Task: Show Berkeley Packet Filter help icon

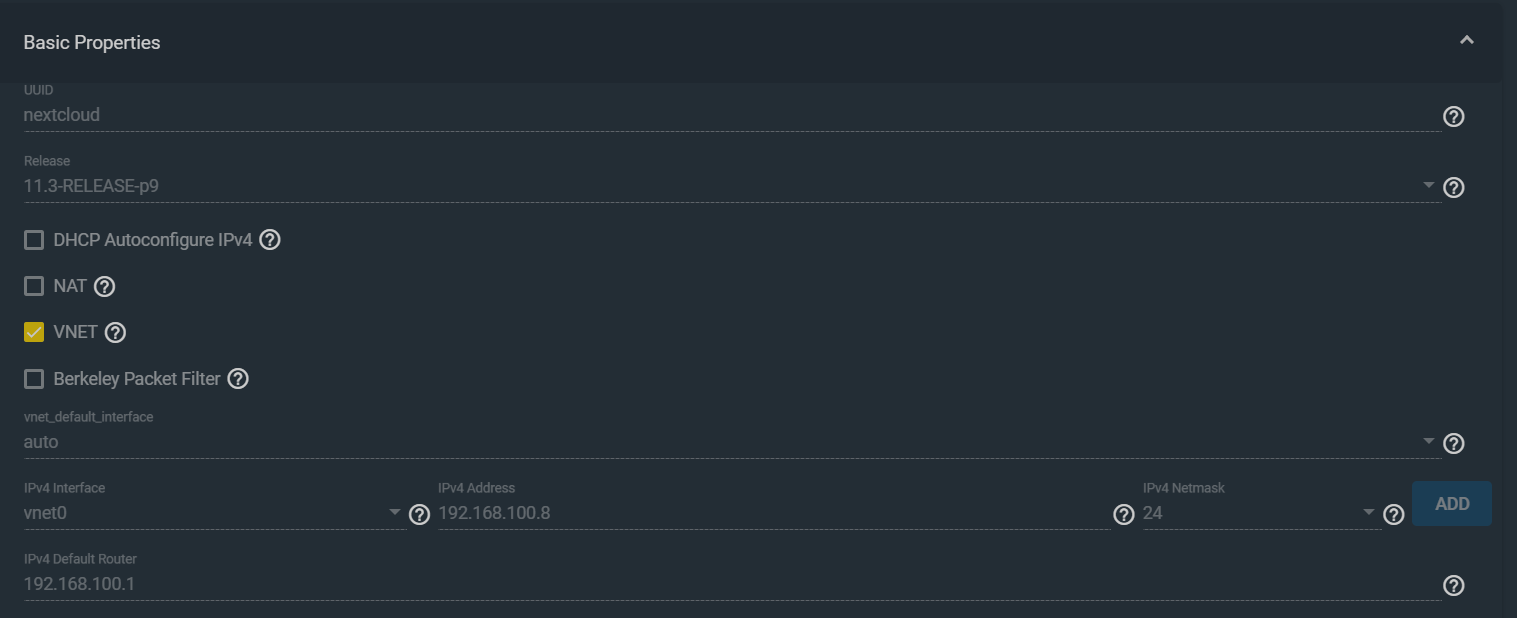Action: 238,379
